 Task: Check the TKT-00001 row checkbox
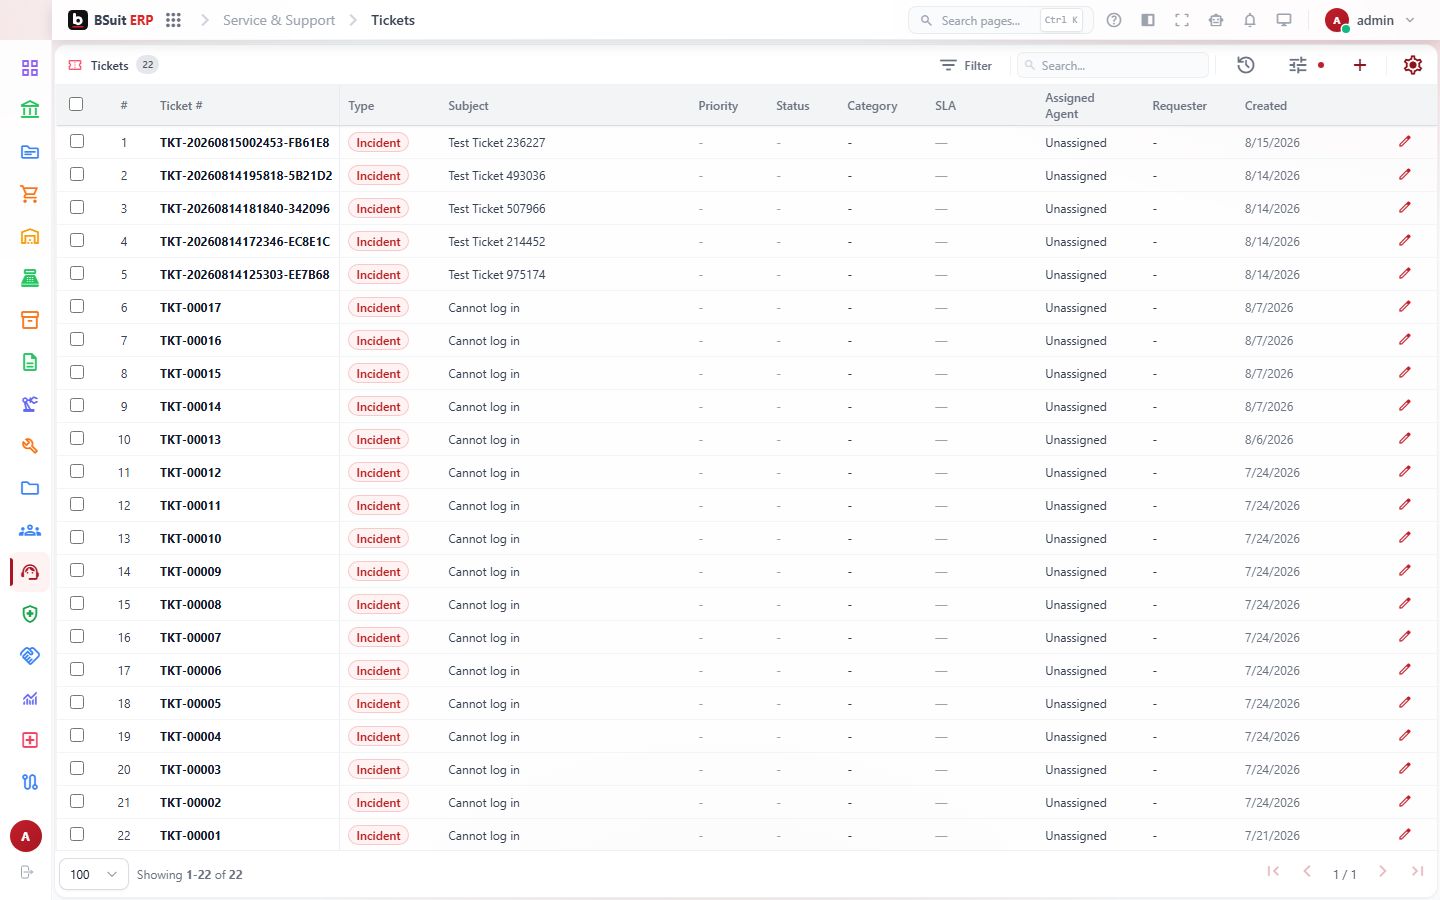[x=77, y=835]
